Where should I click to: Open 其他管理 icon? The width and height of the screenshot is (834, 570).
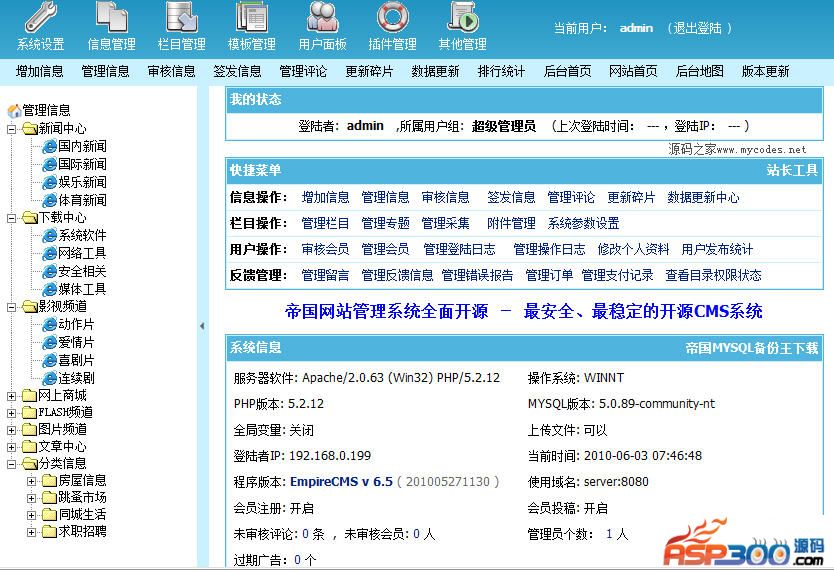tap(463, 18)
